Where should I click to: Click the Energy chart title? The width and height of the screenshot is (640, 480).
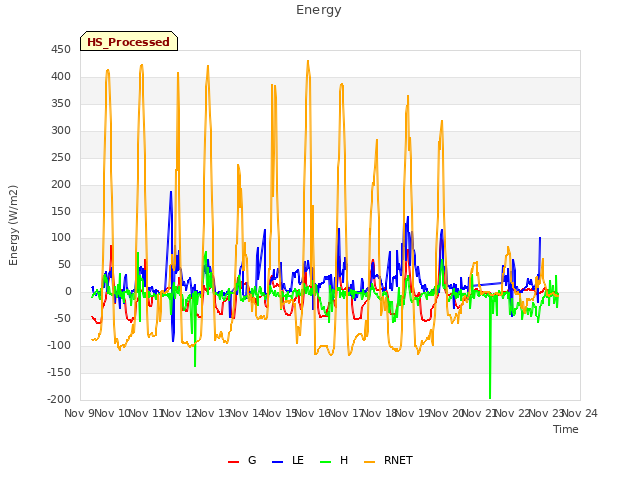(x=319, y=10)
